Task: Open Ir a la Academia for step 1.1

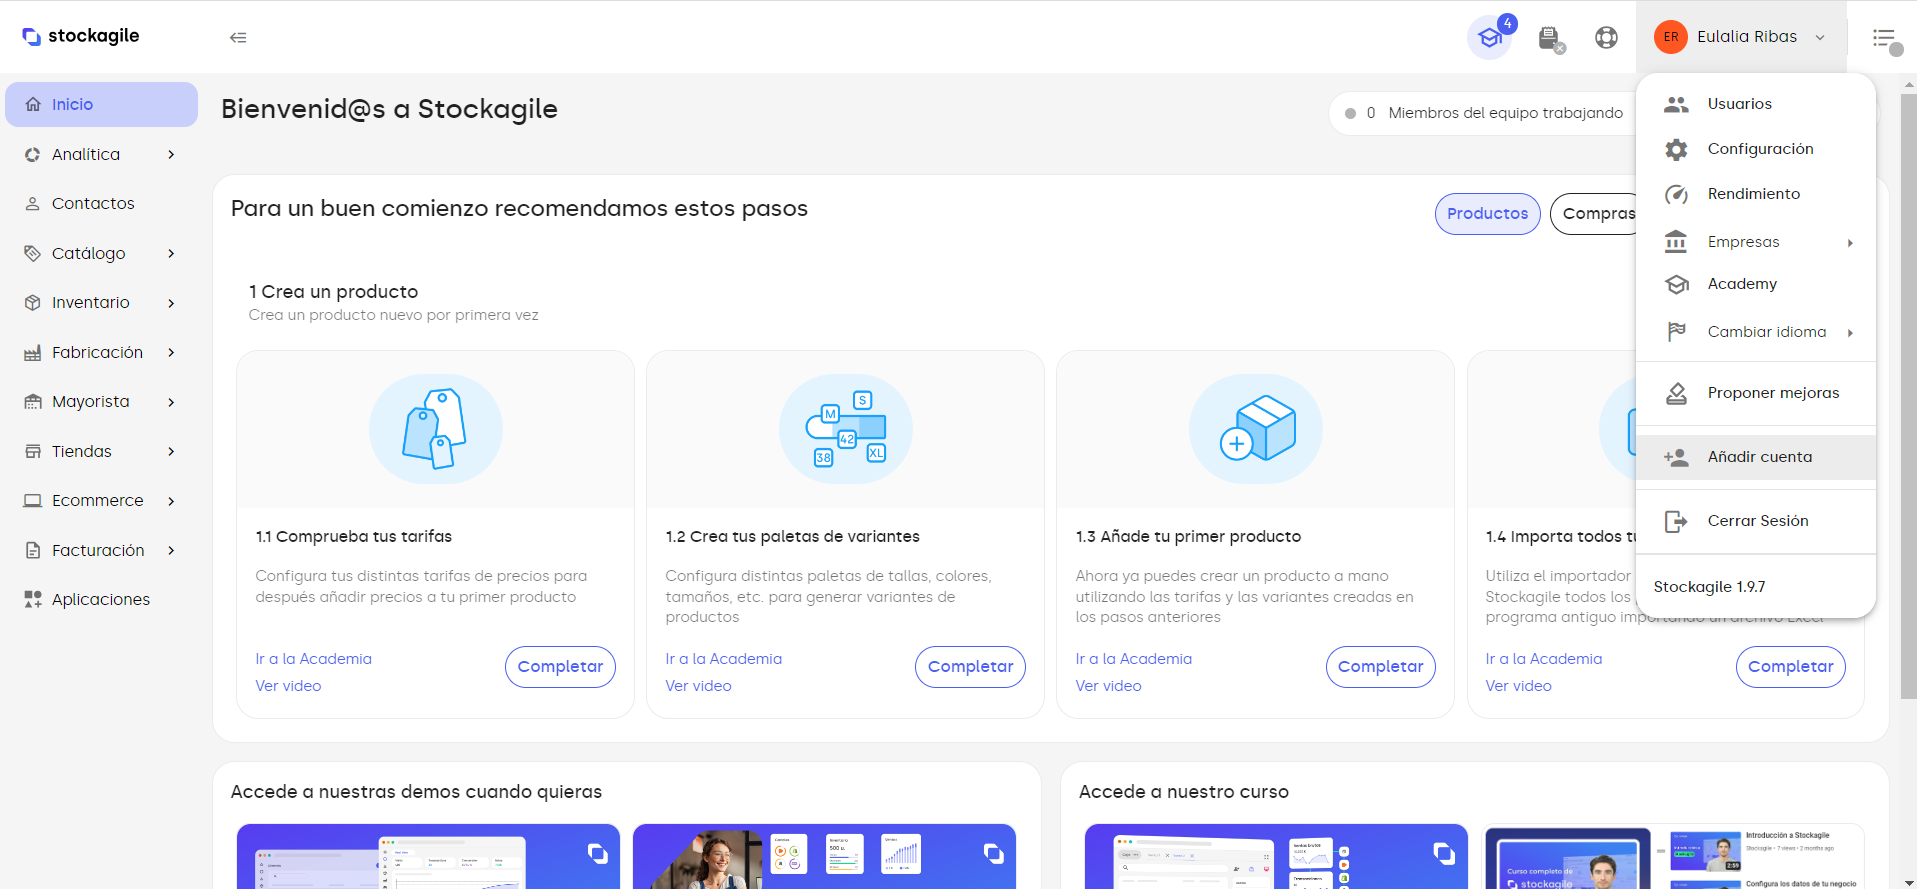Action: (314, 659)
